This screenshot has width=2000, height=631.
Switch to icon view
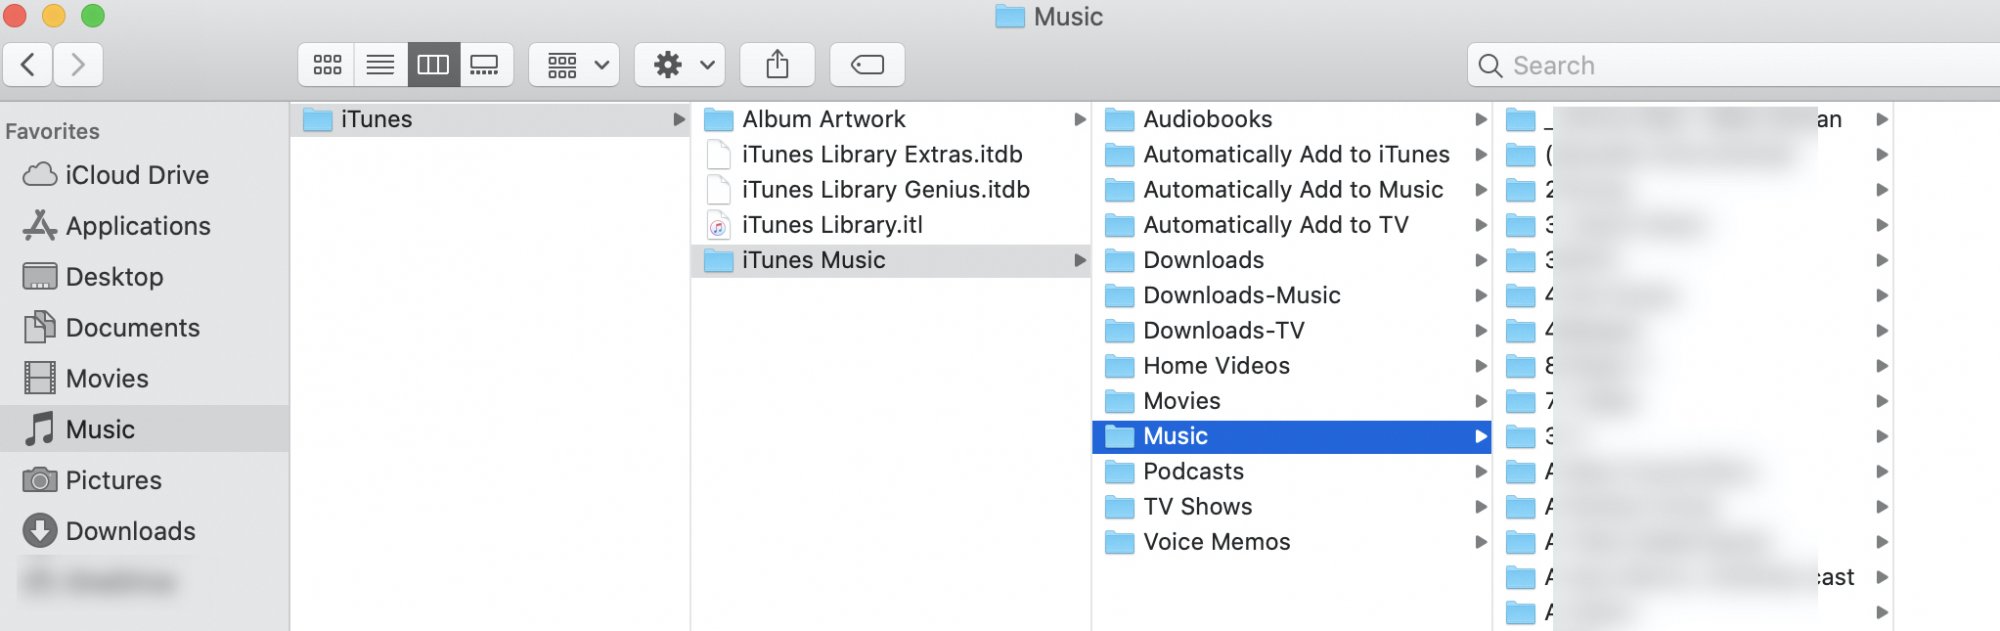pos(327,65)
